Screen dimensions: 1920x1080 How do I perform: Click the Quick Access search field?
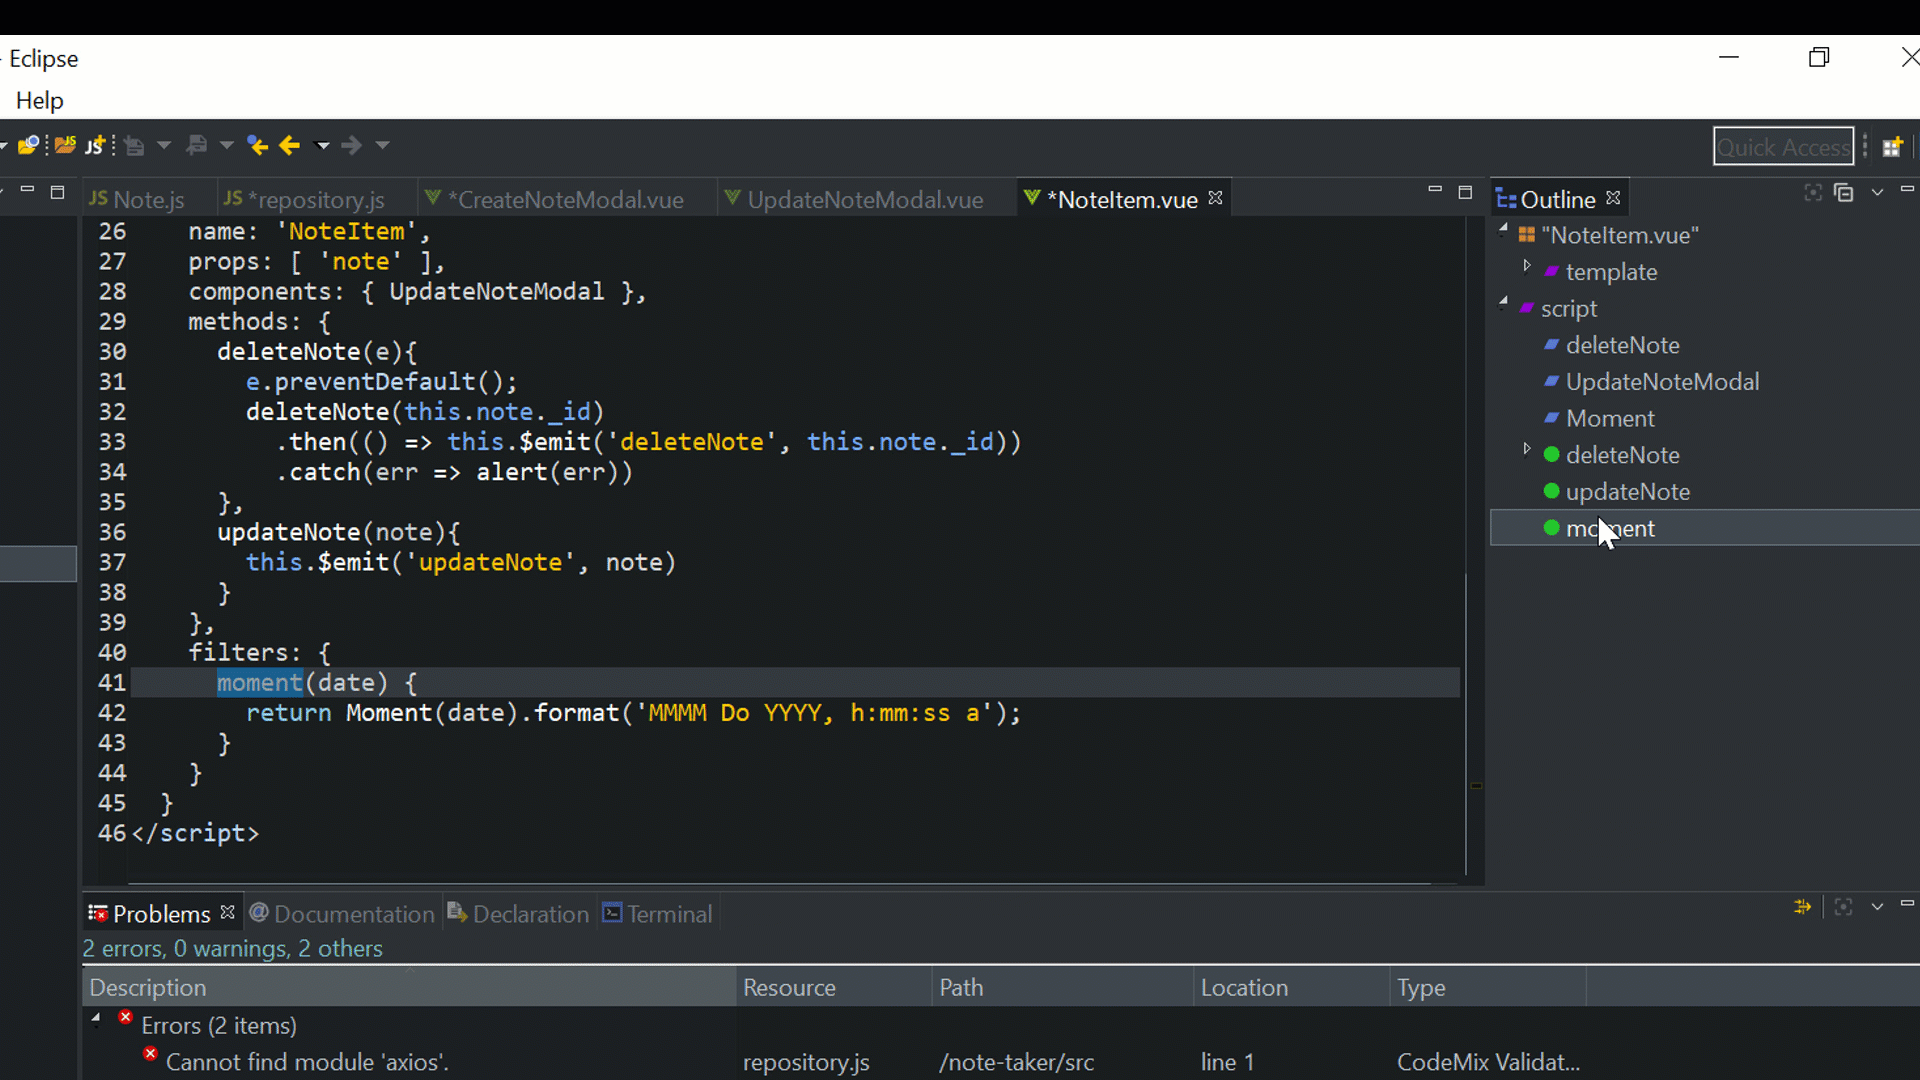pyautogui.click(x=1782, y=147)
